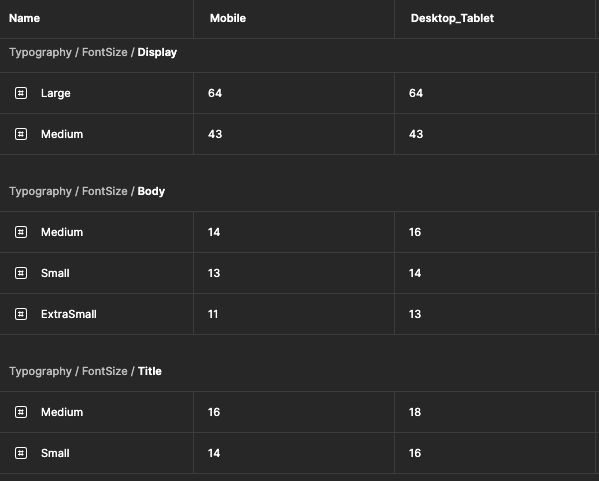Click number icon of Body Small variable
Image resolution: width=599 pixels, height=481 pixels.
coord(21,273)
